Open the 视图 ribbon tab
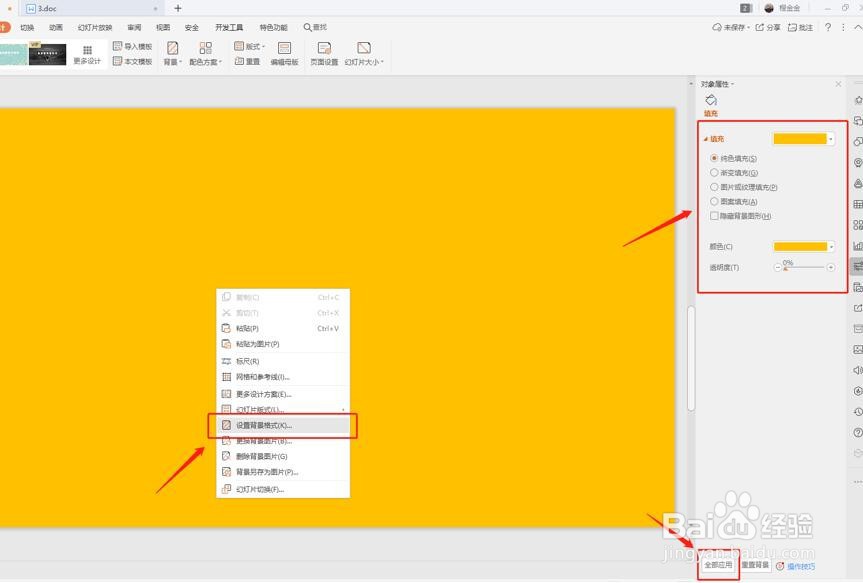The image size is (863, 583). coord(163,27)
